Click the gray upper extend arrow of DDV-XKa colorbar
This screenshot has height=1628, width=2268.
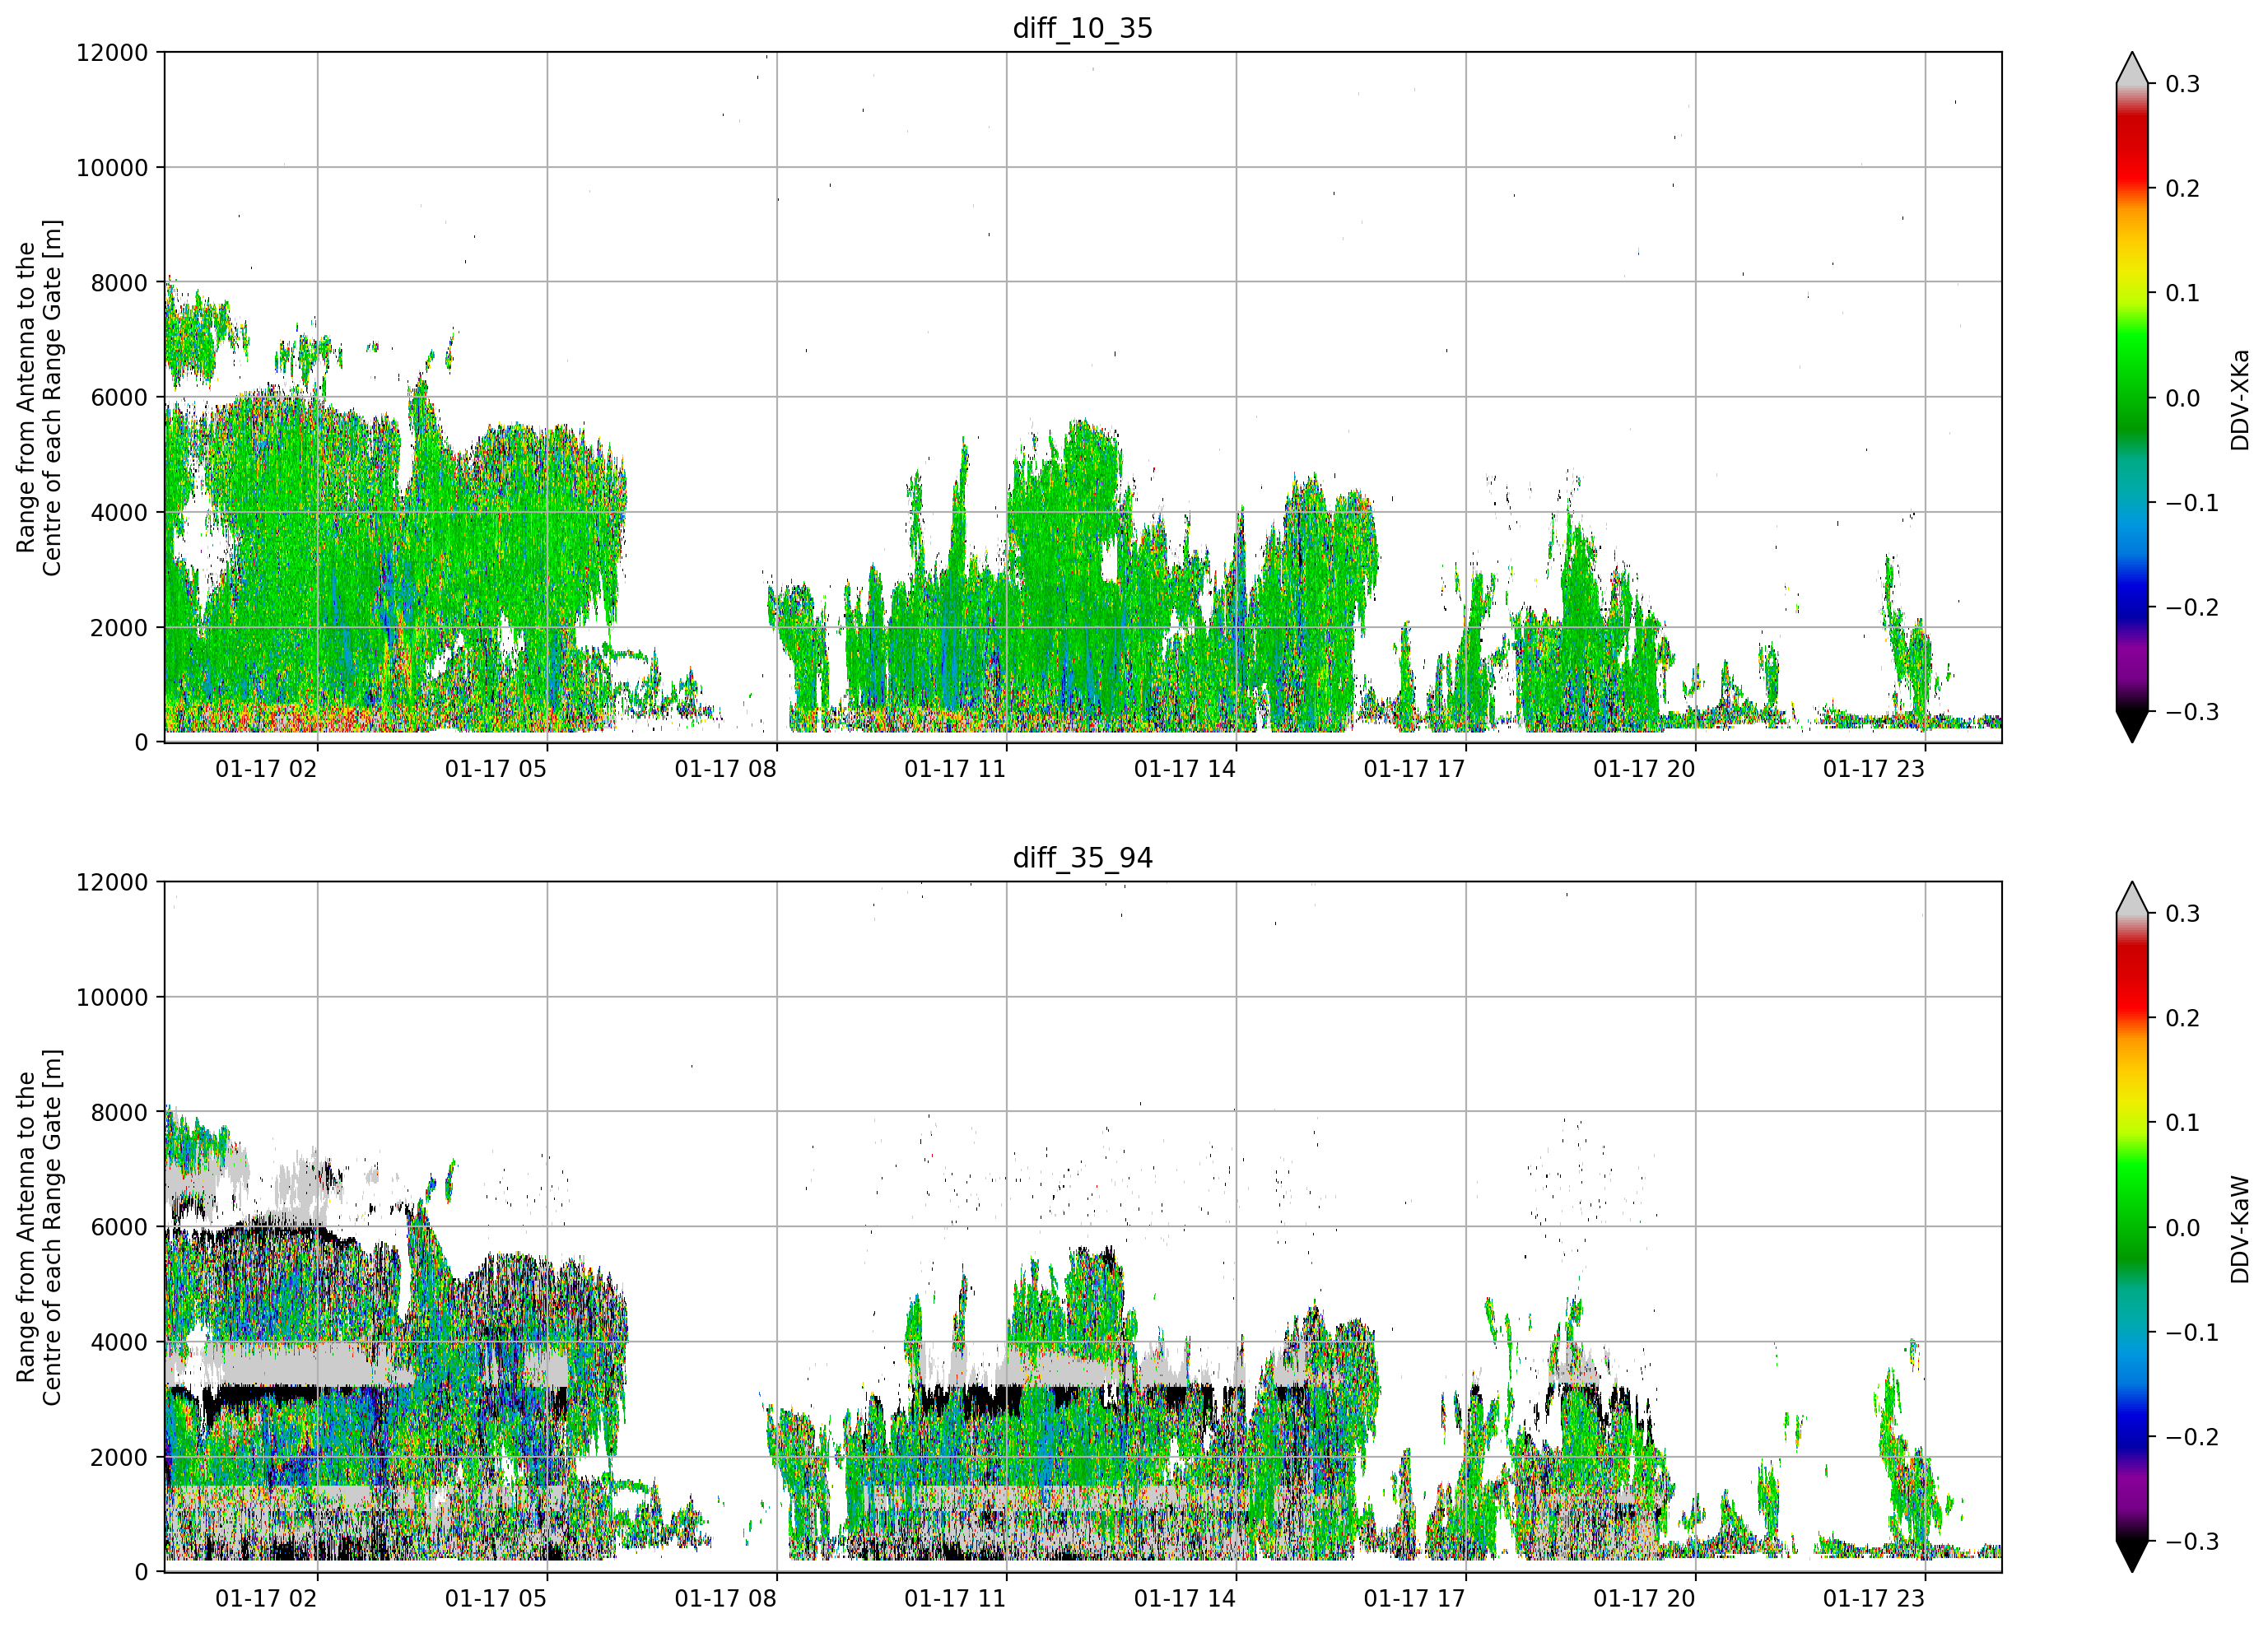[x=2132, y=69]
